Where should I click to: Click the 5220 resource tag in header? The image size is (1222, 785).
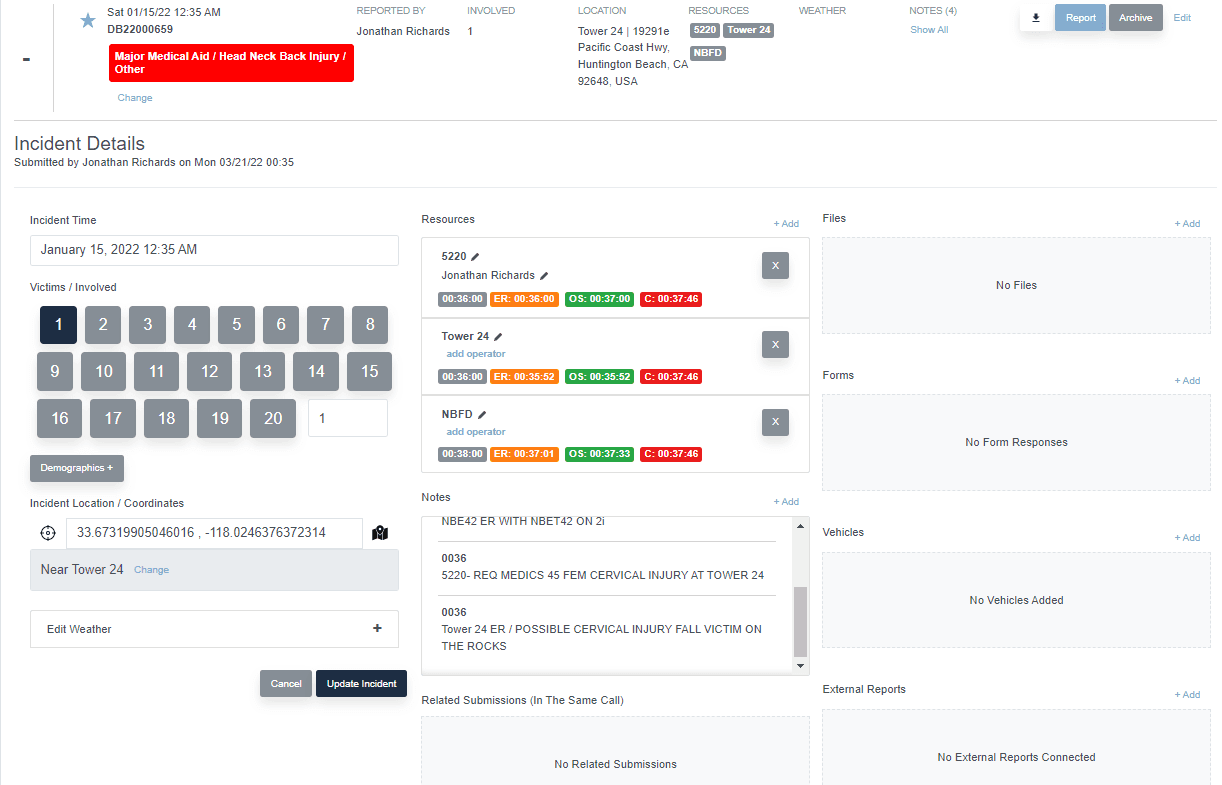coord(704,30)
